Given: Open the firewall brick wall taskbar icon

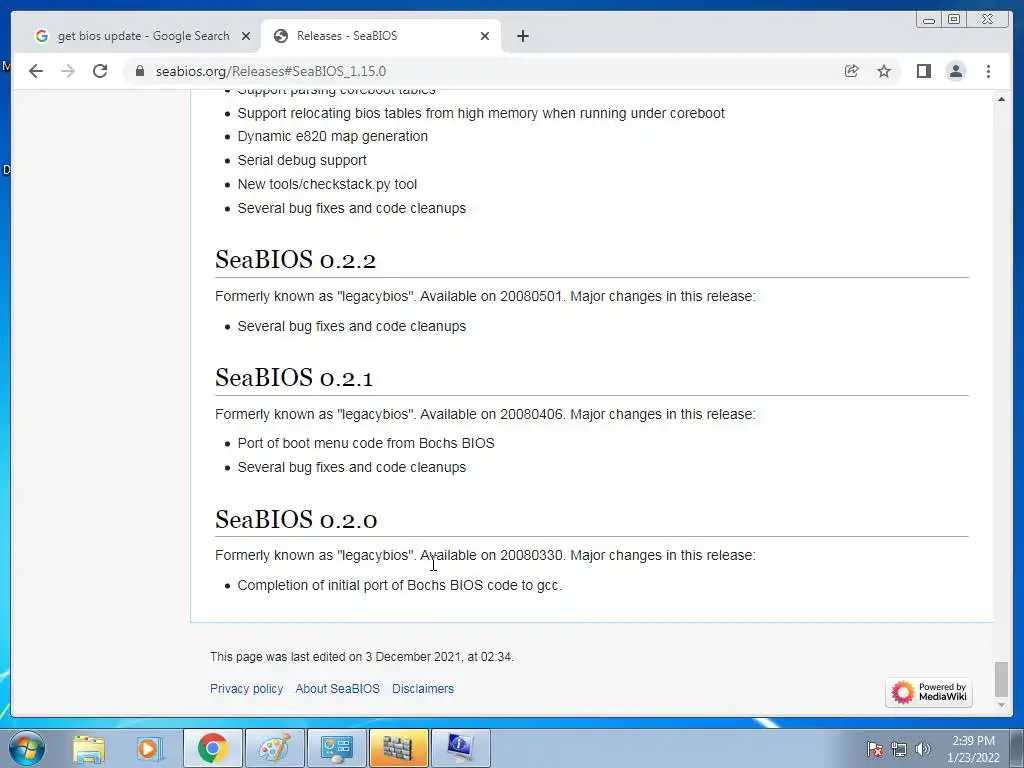Looking at the screenshot, I should (x=398, y=748).
